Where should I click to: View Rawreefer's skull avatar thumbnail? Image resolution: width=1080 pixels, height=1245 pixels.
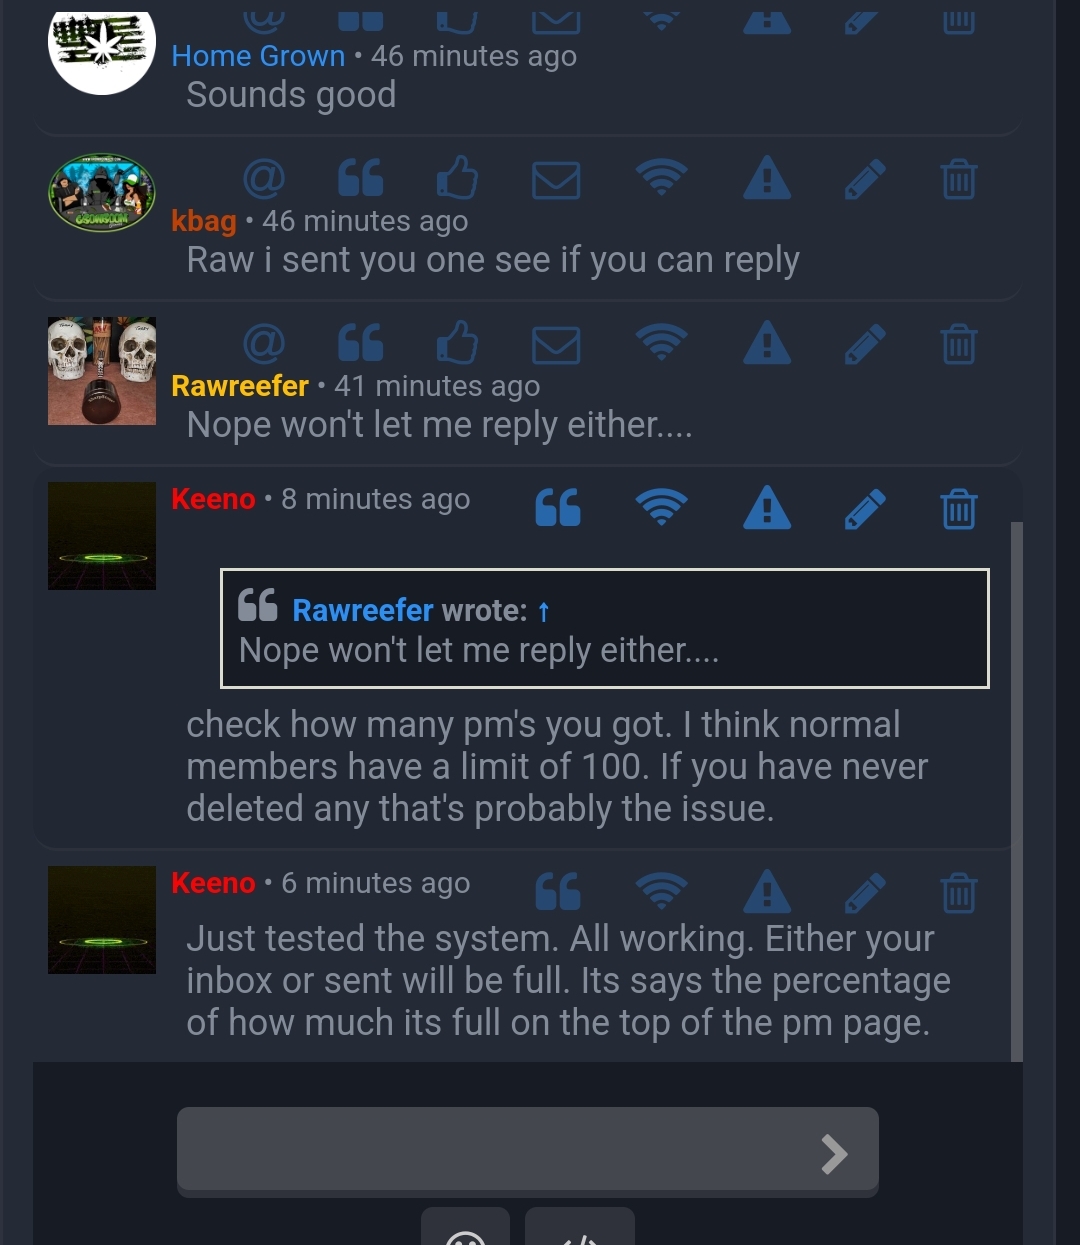(x=102, y=371)
